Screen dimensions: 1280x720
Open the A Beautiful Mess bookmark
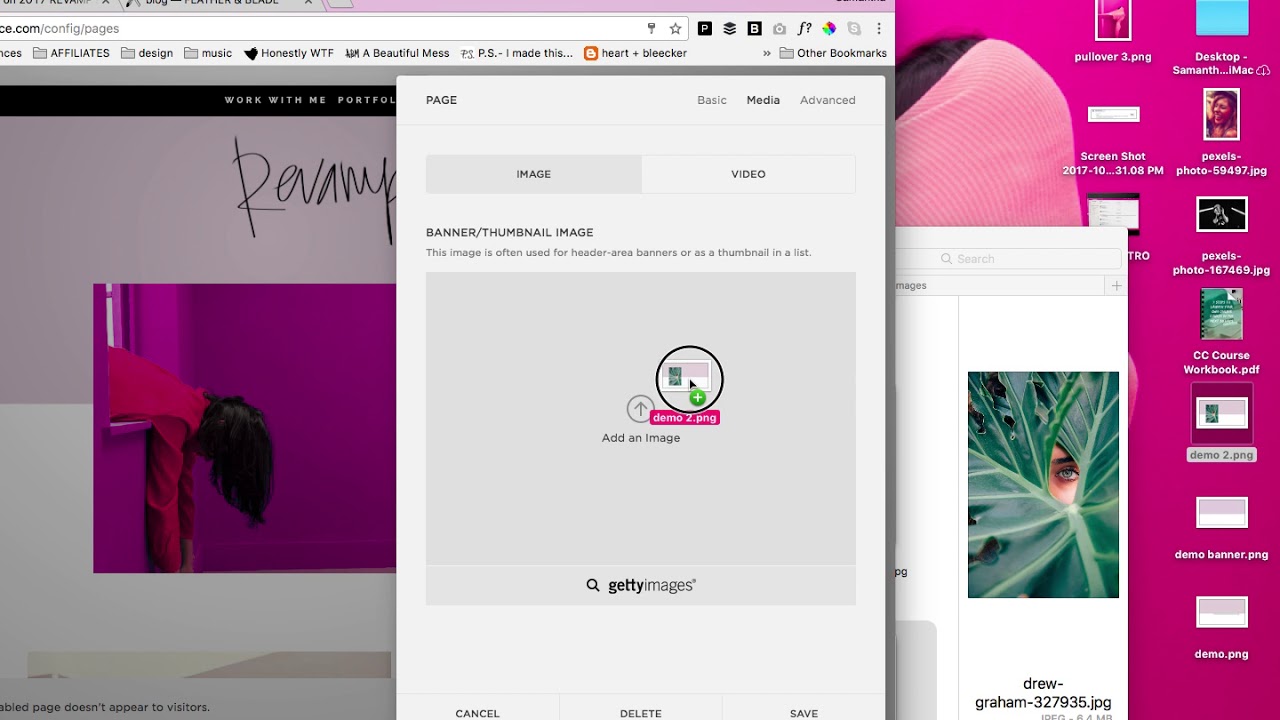tap(397, 53)
